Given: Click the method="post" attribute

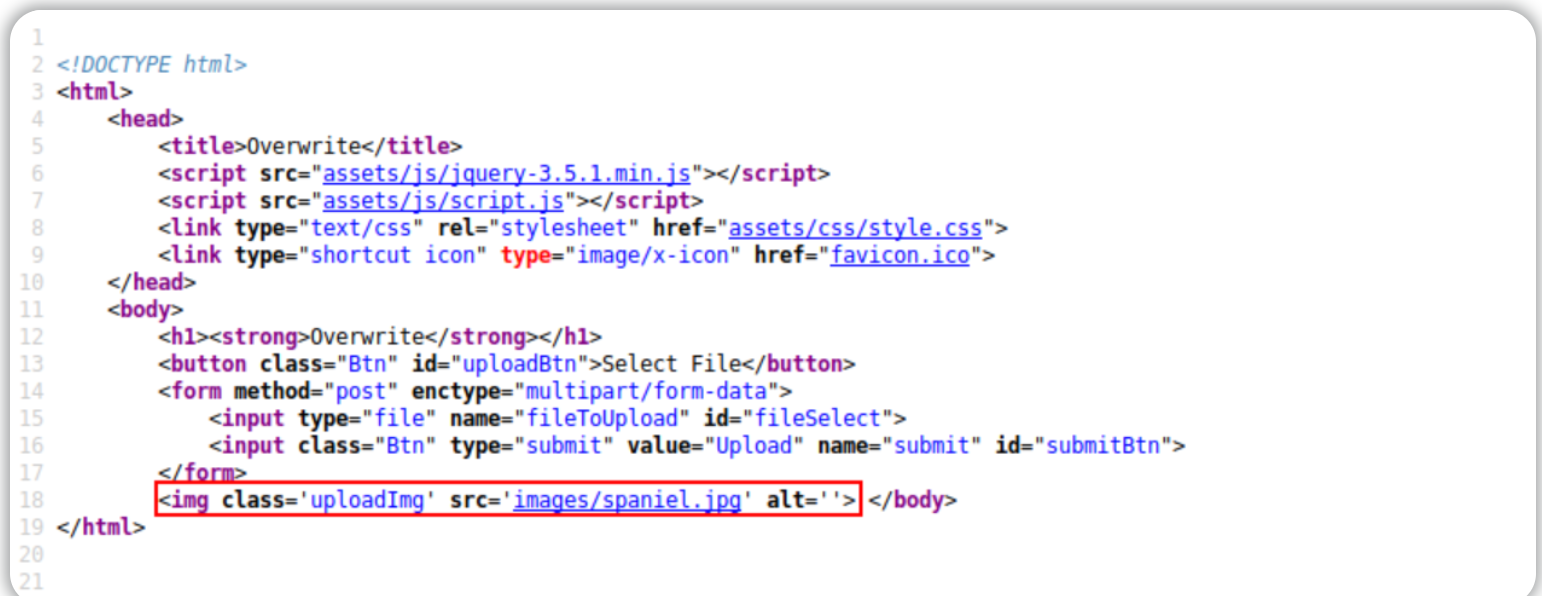Looking at the screenshot, I should pos(316,391).
